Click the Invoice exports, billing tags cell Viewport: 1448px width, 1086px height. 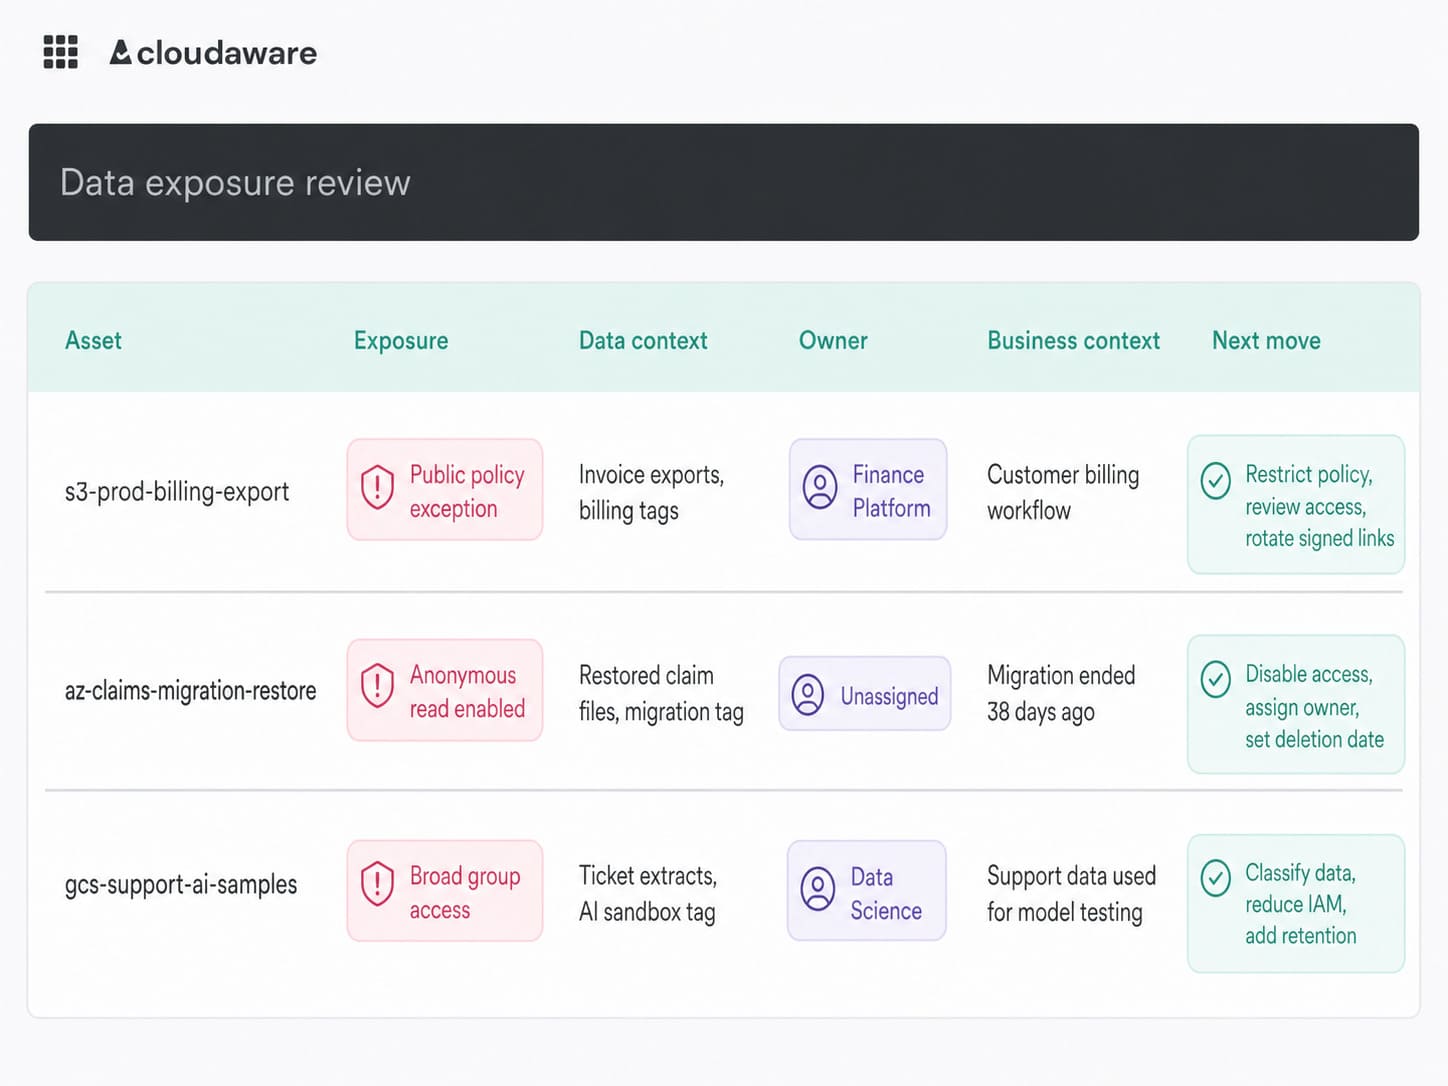pyautogui.click(x=651, y=492)
